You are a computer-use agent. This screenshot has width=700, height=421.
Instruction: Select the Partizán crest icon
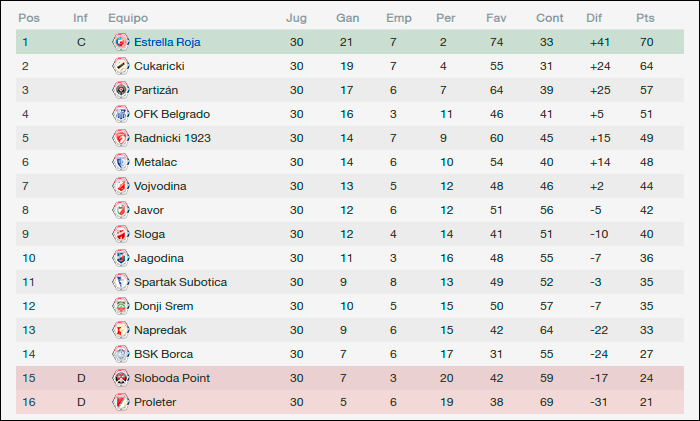[121, 90]
